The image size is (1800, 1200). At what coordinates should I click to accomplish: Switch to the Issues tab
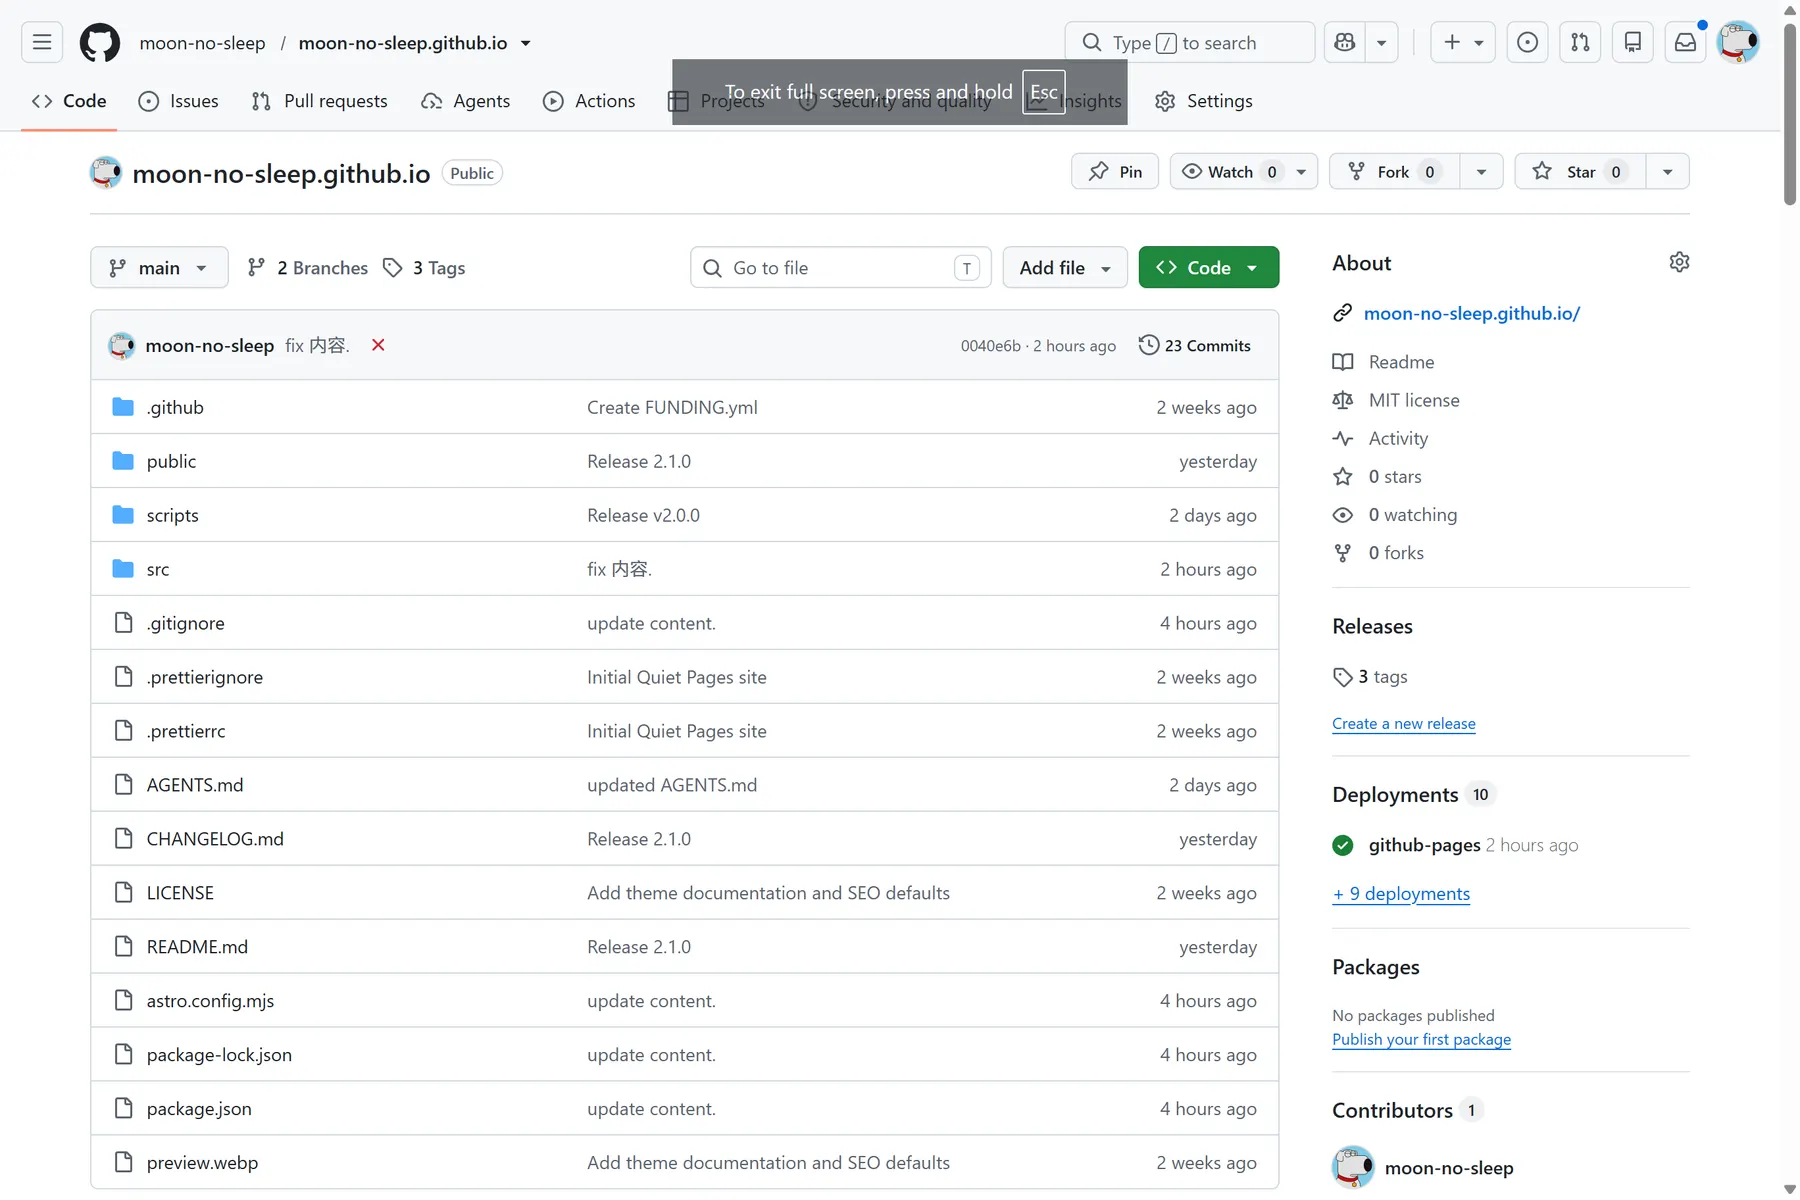coord(179,101)
